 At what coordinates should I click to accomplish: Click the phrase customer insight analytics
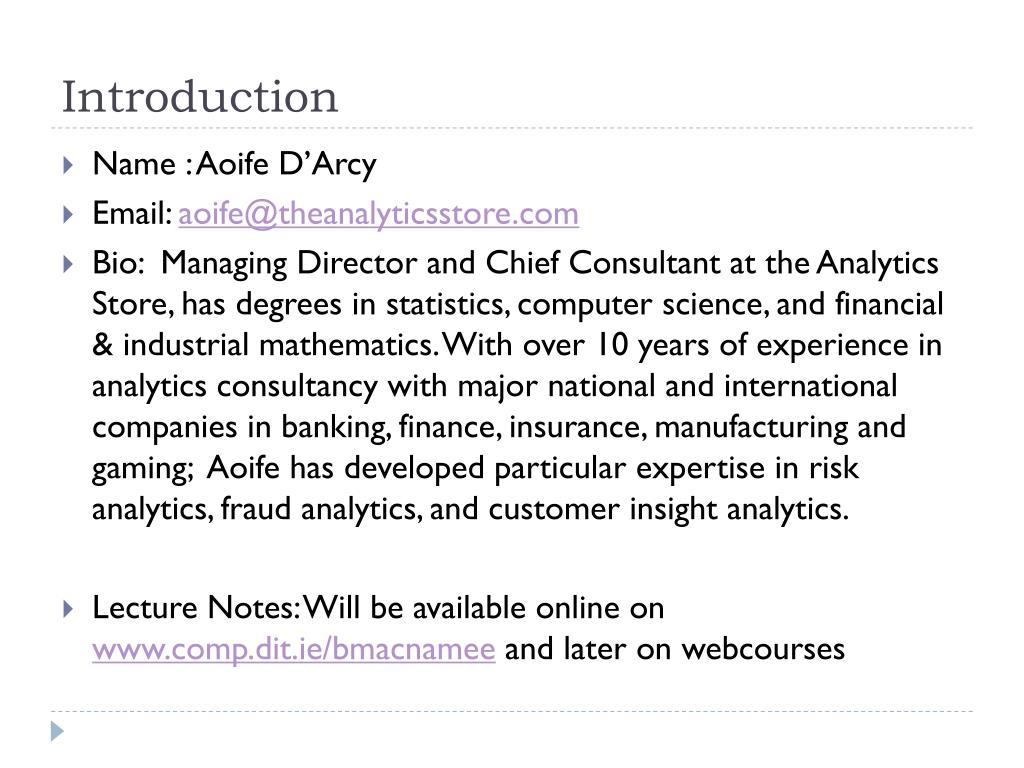tap(669, 510)
